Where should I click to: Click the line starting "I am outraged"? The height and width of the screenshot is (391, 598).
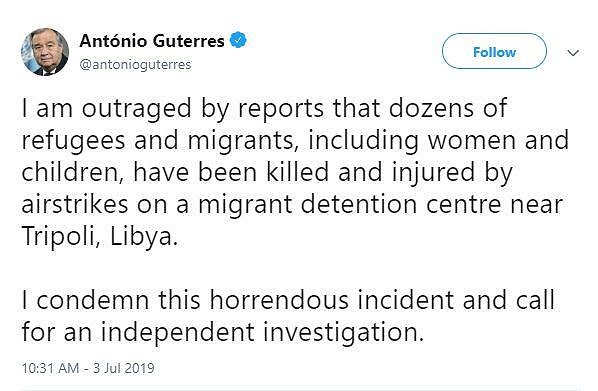(x=264, y=109)
